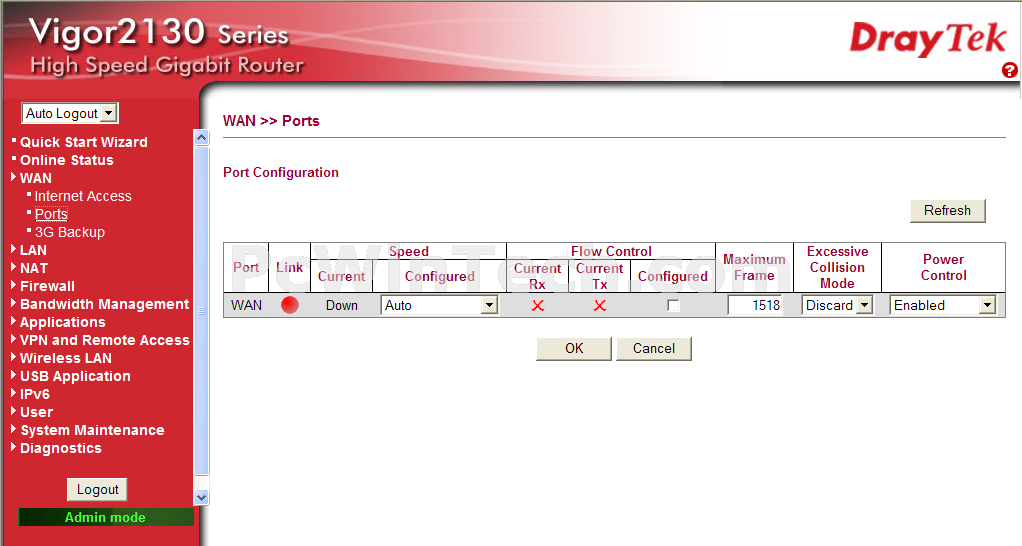Screen dimensions: 1022x546
Task: Expand the Applications menu
Action: coord(62,323)
